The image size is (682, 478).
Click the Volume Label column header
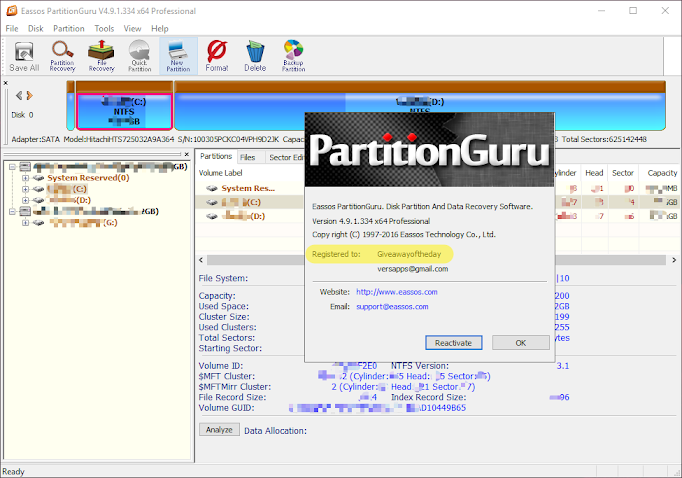pyautogui.click(x=221, y=173)
